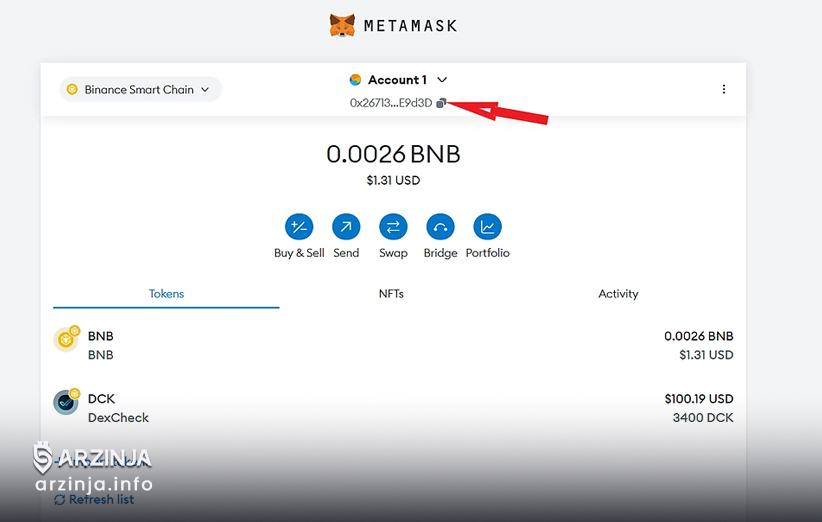Click the 0.0026 BNB amount in token list

point(699,336)
